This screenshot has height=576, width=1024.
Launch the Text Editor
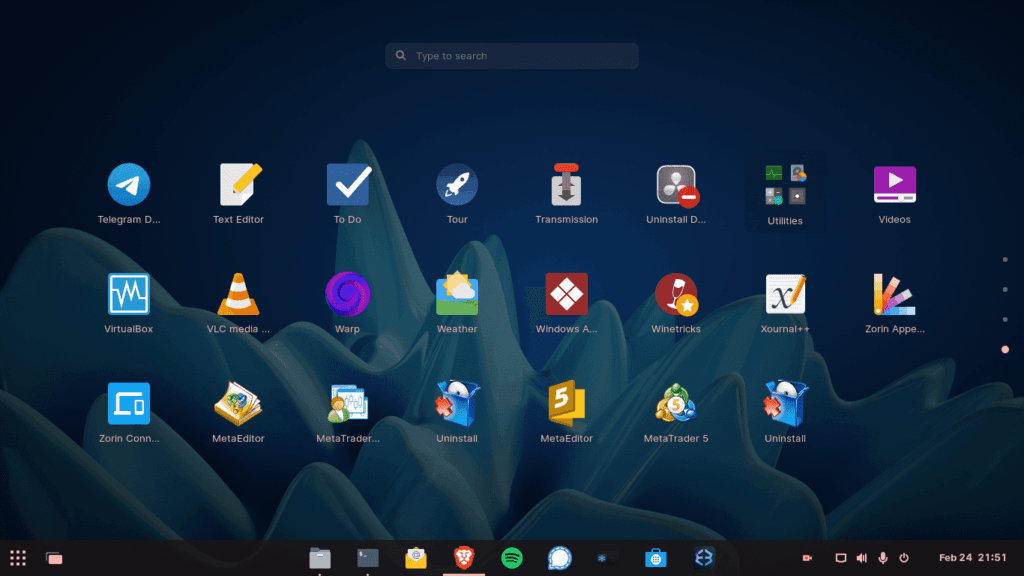point(238,185)
